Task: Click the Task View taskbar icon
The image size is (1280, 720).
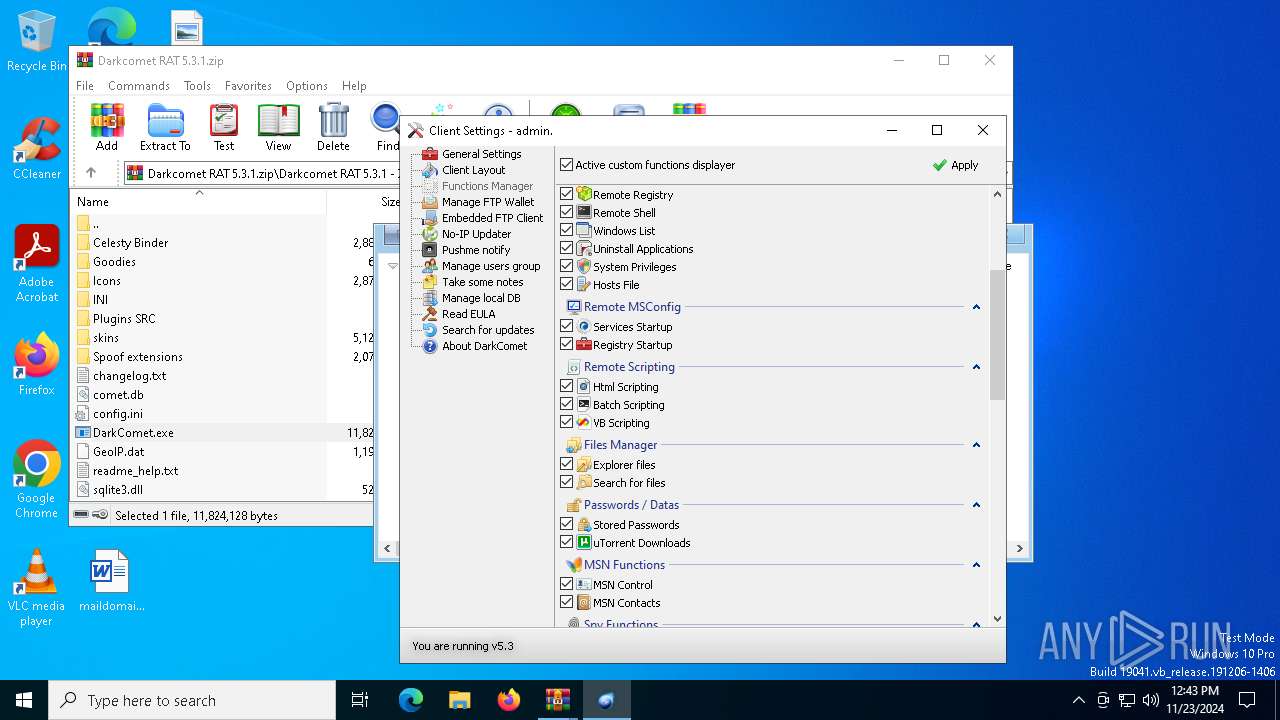Action: tap(360, 700)
